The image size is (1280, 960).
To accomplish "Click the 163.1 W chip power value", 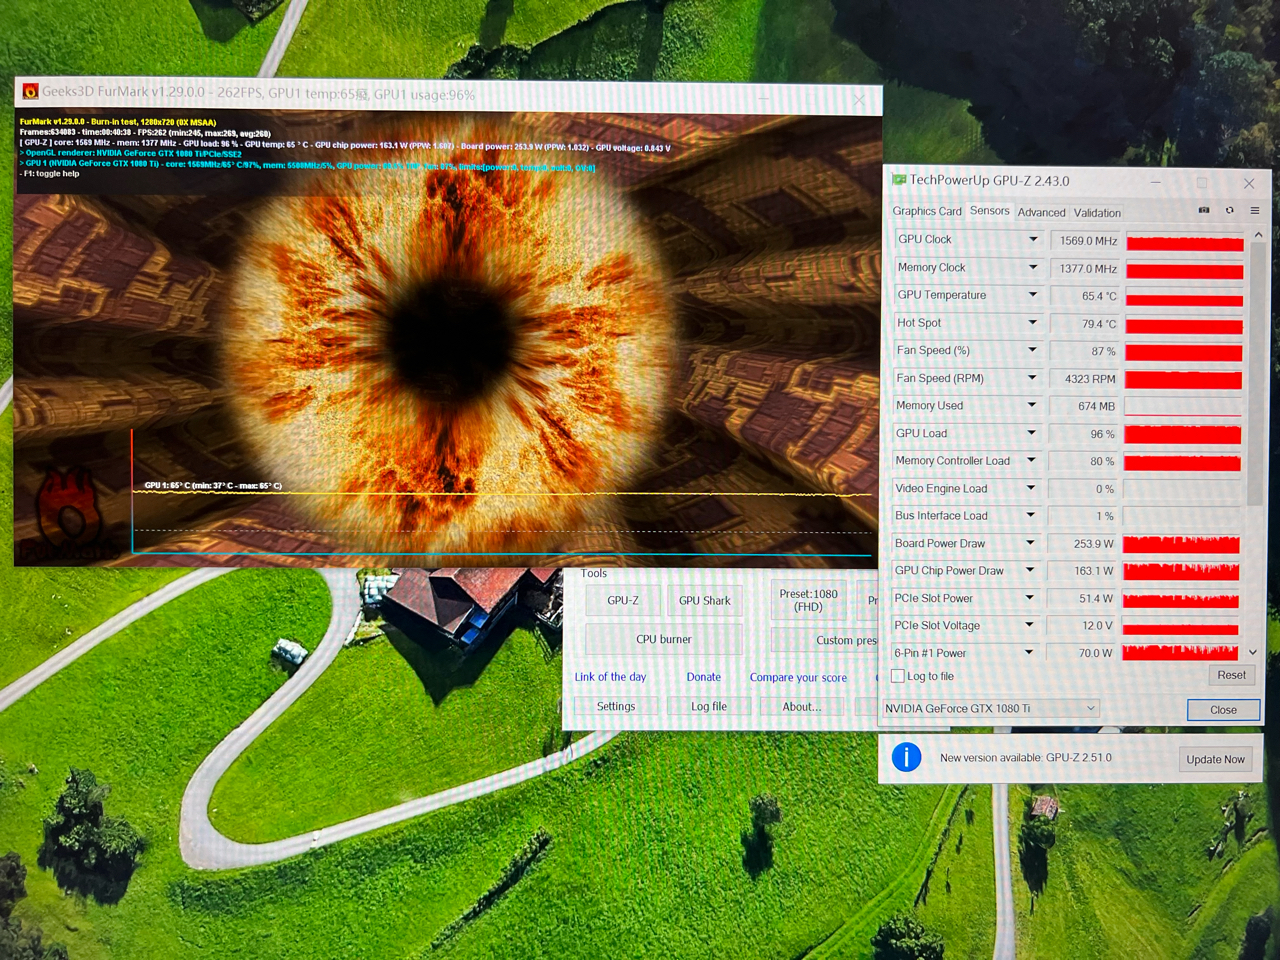I will [x=1083, y=571].
